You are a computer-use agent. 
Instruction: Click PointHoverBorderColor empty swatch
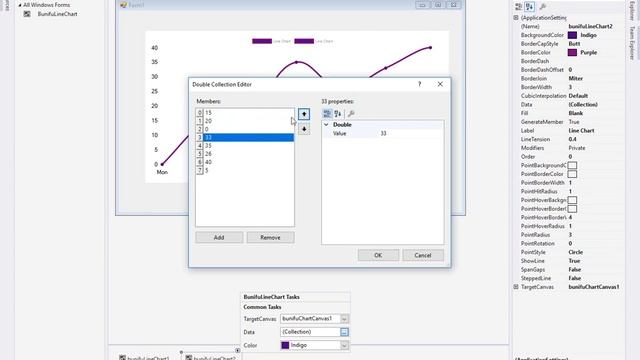click(x=572, y=209)
